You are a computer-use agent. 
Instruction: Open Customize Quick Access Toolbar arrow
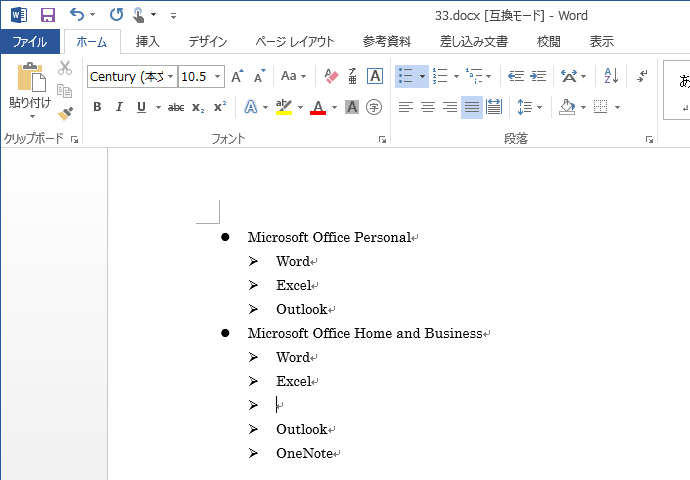click(173, 16)
